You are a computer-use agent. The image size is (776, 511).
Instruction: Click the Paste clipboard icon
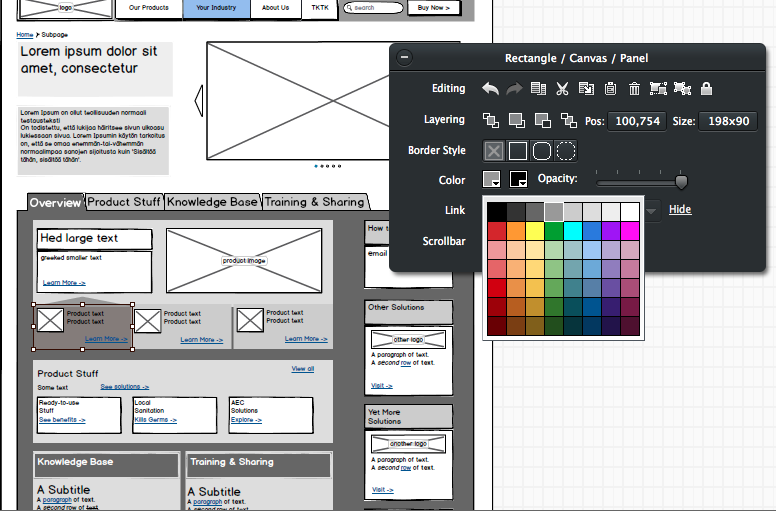[x=611, y=89]
